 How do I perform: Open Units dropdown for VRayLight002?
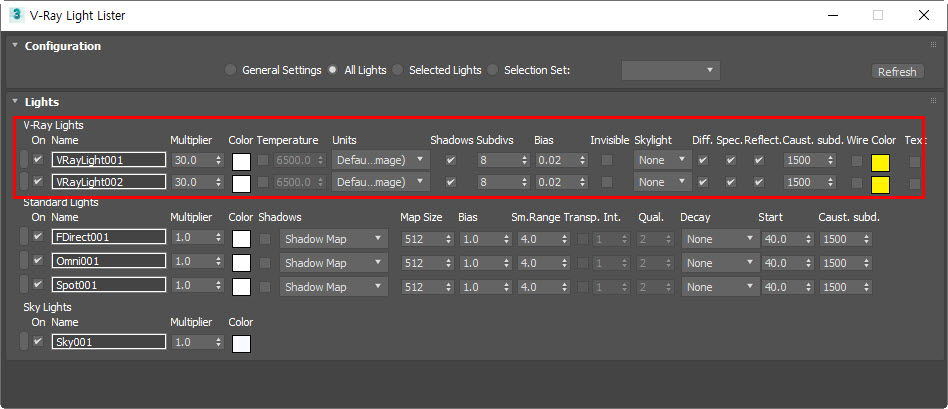(x=381, y=182)
